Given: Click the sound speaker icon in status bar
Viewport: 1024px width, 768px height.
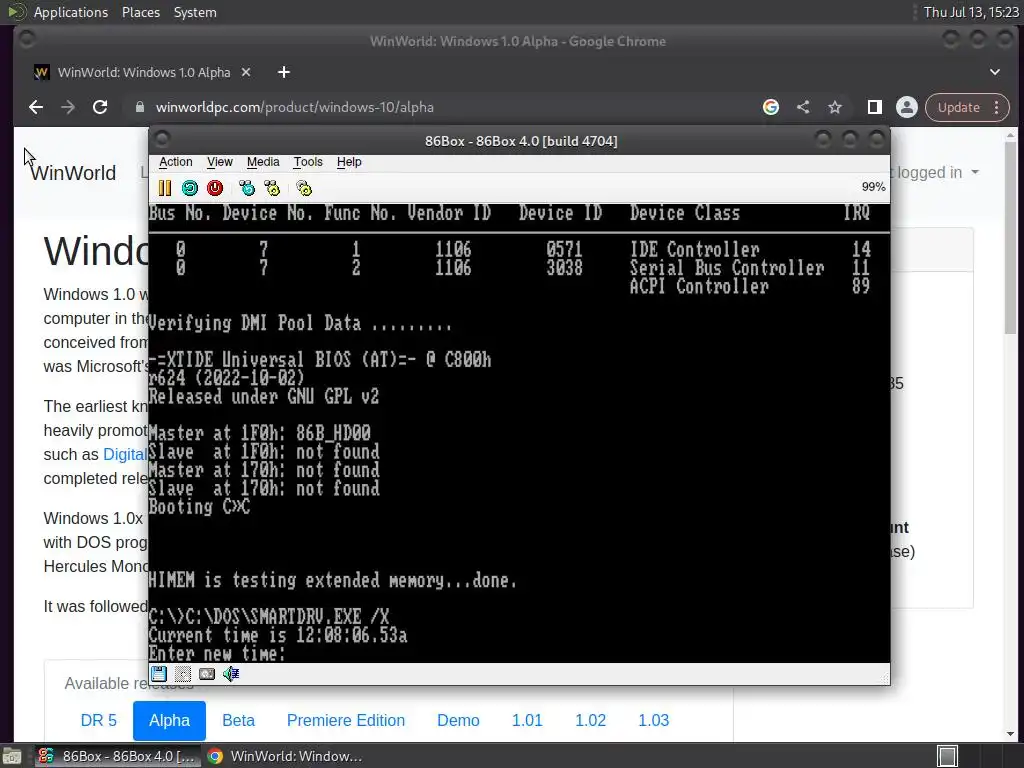Looking at the screenshot, I should point(231,673).
